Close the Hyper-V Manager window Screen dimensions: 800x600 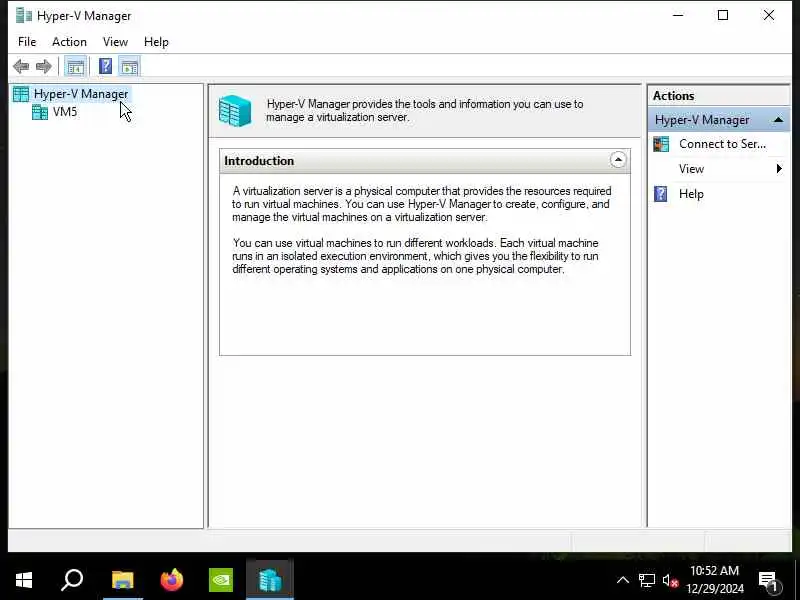pyautogui.click(x=769, y=15)
